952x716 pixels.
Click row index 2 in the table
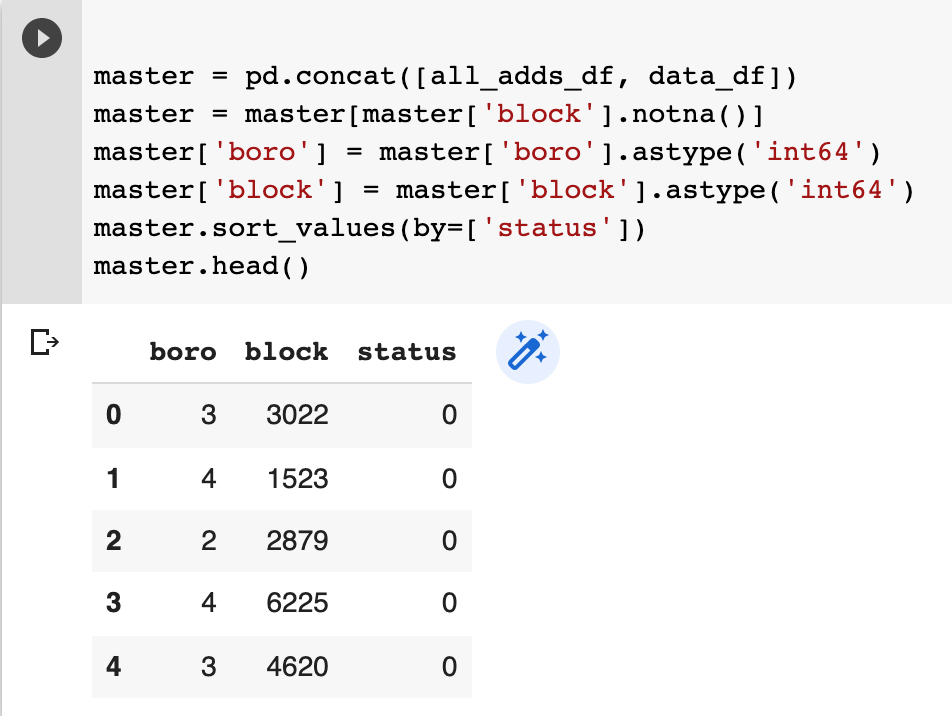tap(114, 540)
